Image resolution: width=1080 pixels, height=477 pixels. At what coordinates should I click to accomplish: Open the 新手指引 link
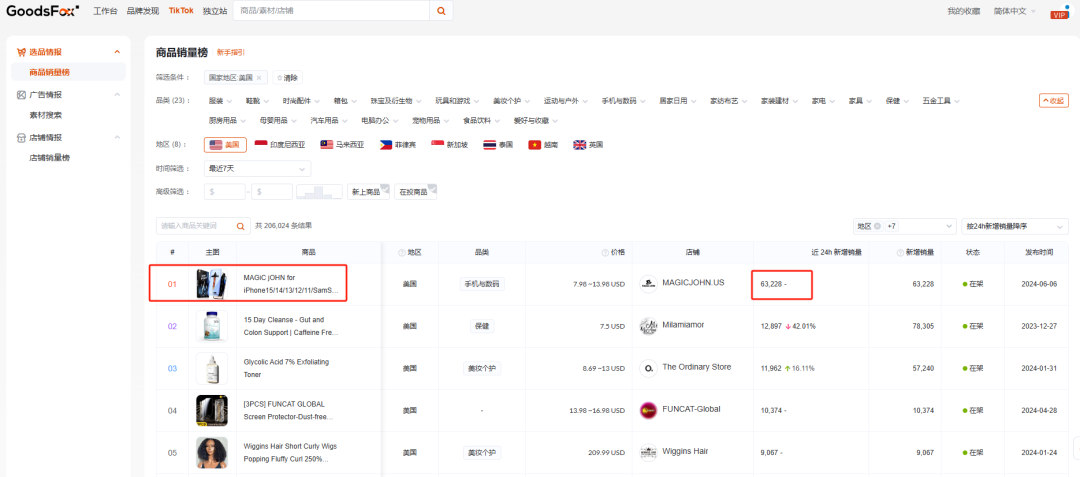tap(231, 52)
